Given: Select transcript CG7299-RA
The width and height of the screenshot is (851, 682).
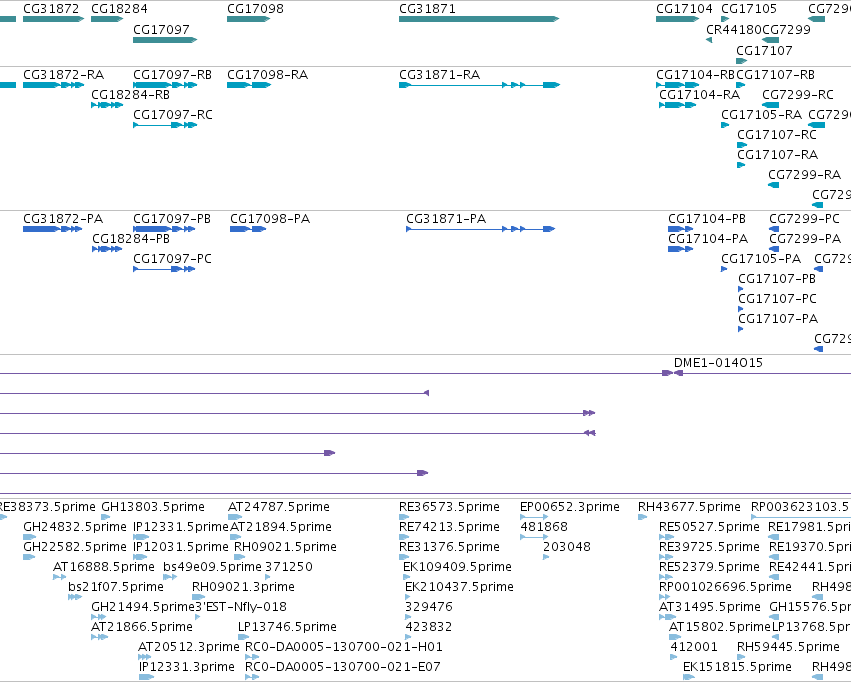Looking at the screenshot, I should (773, 186).
